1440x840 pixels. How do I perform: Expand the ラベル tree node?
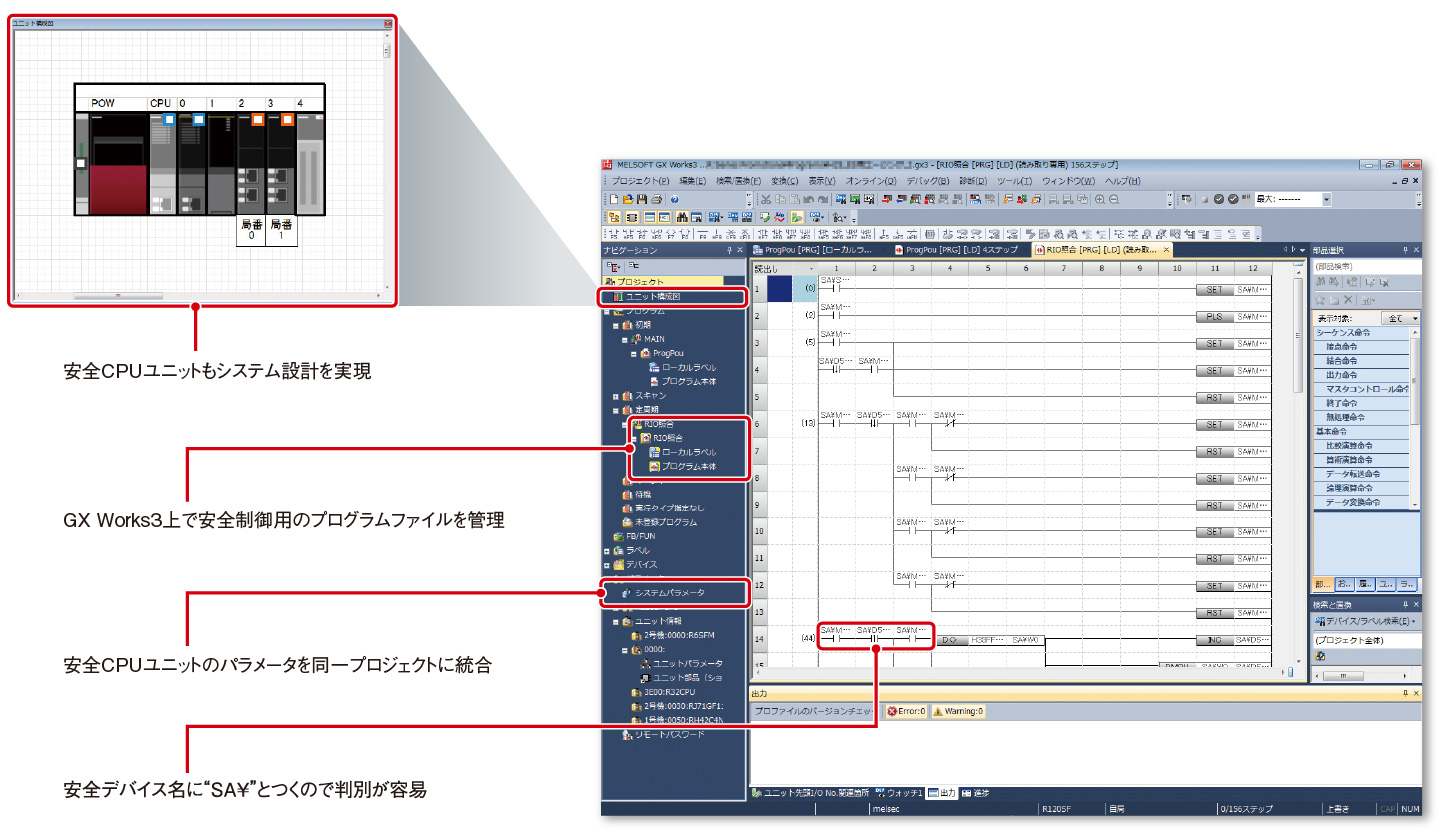[x=606, y=550]
